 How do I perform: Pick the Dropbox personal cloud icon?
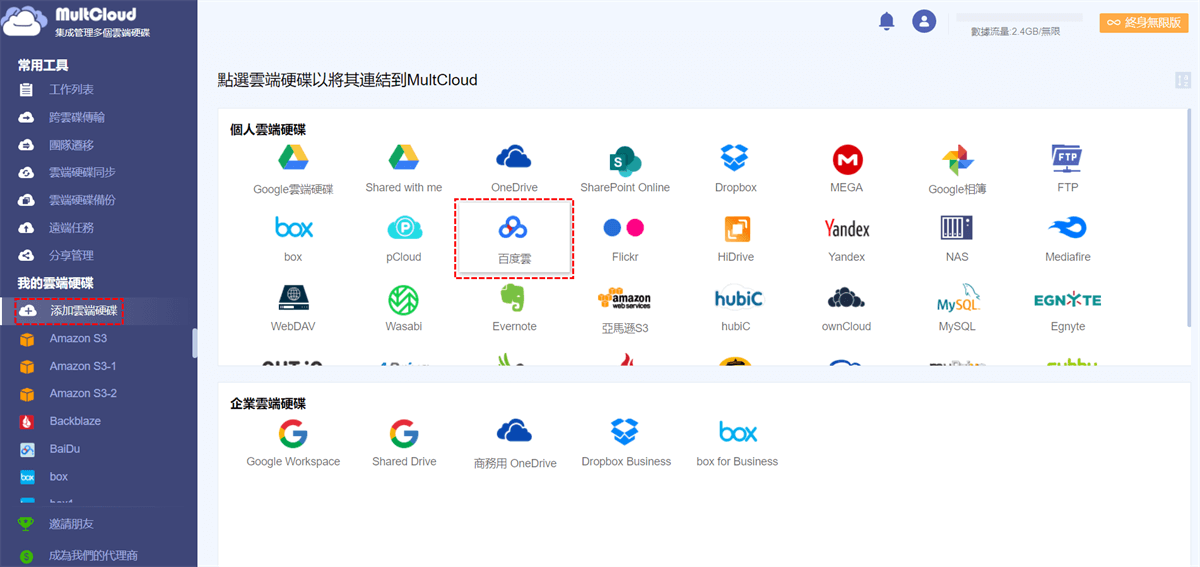pos(735,158)
